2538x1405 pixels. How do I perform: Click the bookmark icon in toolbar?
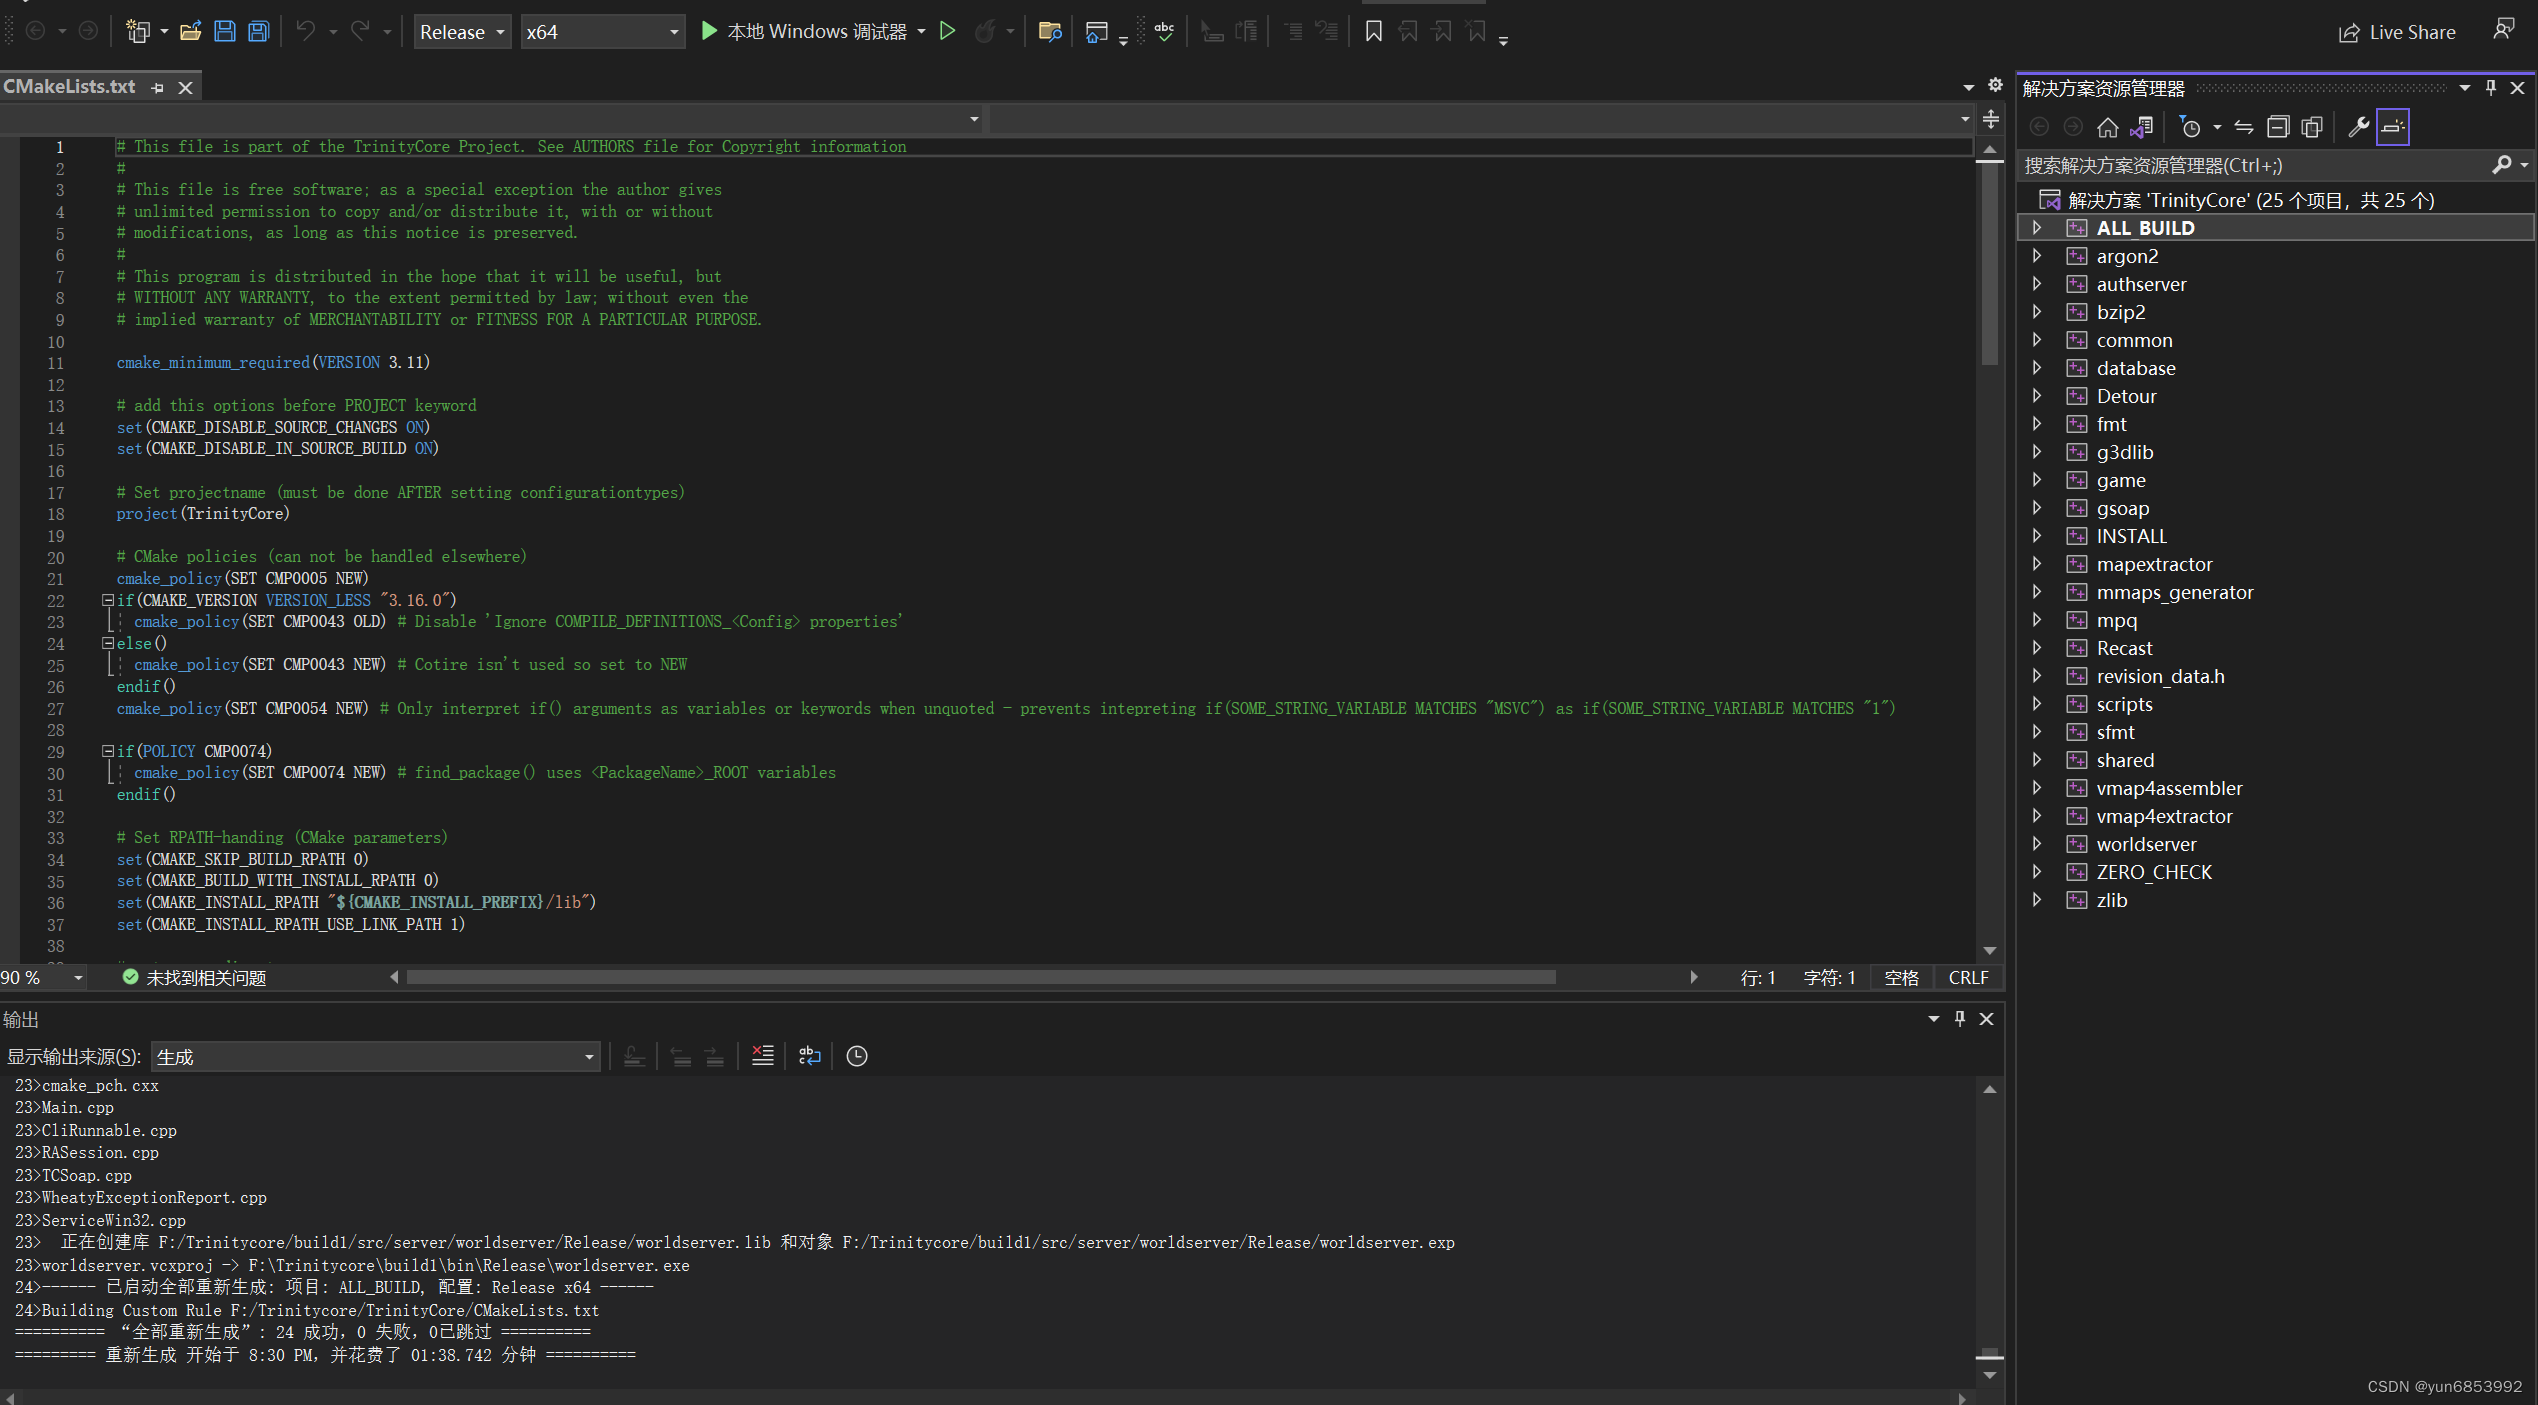(1373, 31)
